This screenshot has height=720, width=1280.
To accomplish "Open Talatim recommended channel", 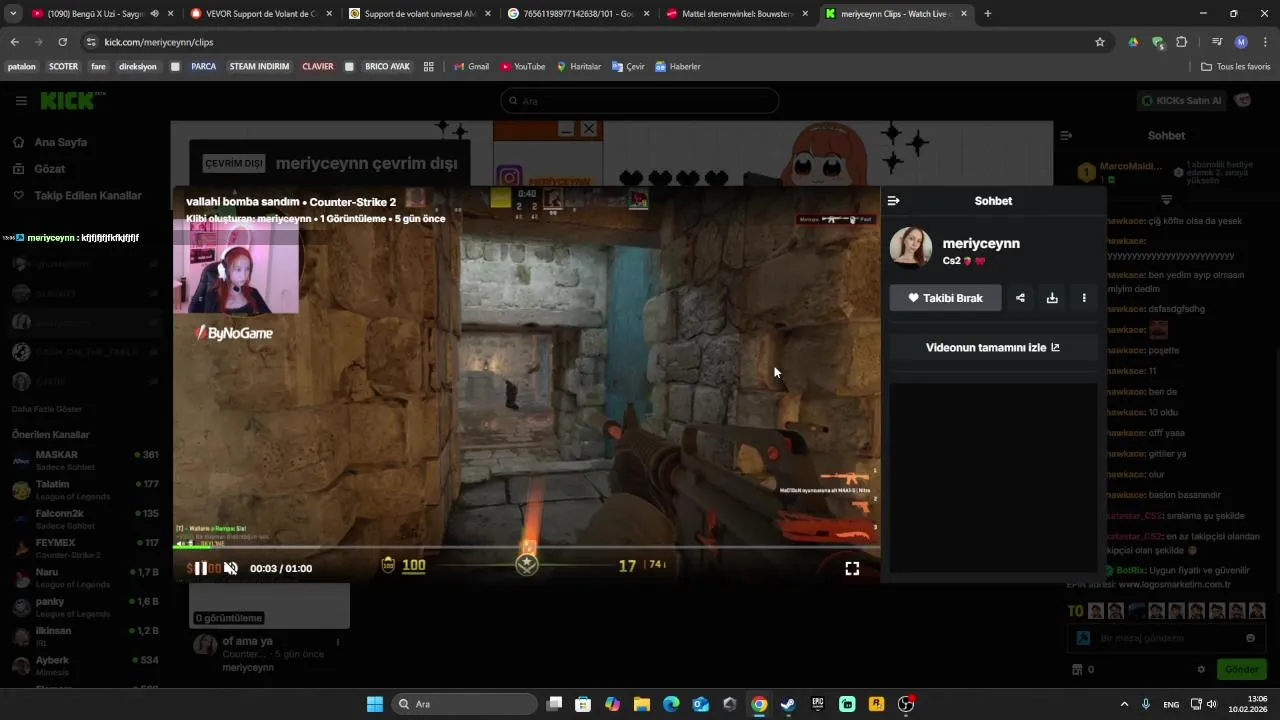I will (x=85, y=490).
